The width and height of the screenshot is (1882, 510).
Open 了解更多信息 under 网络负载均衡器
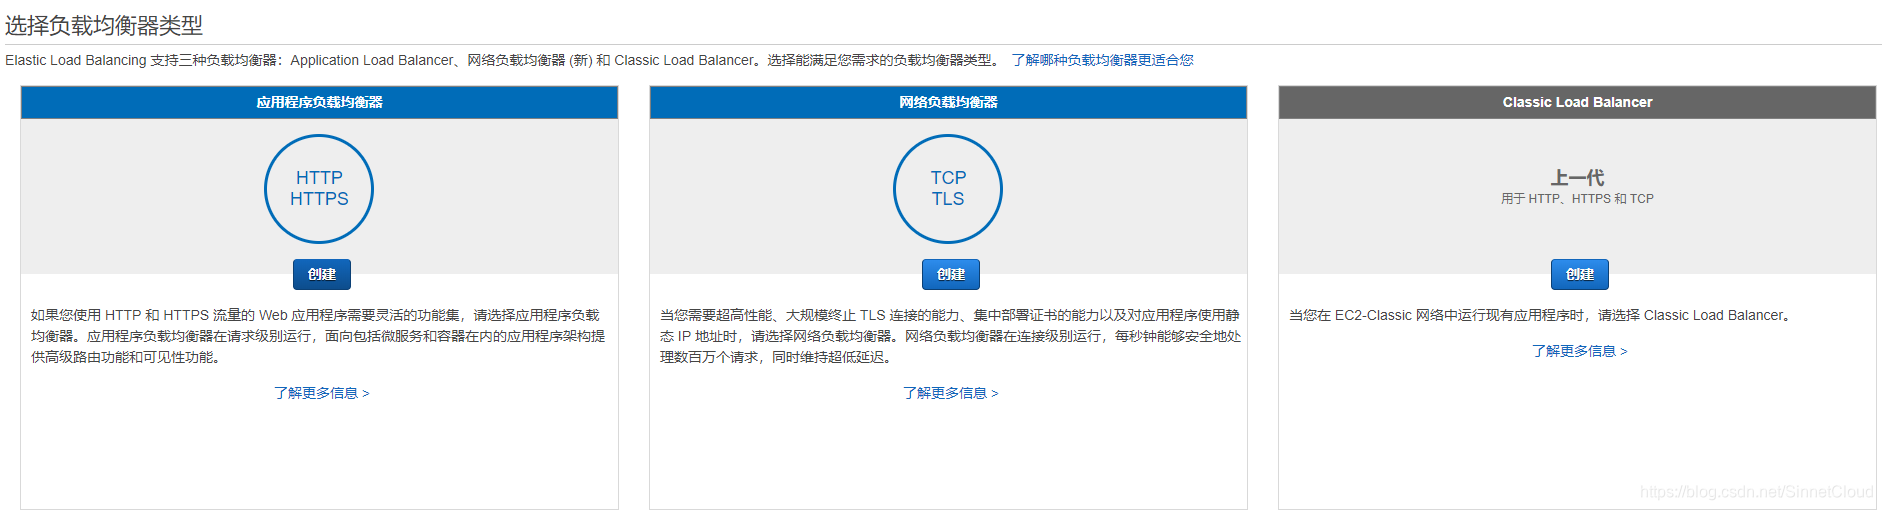[x=951, y=393]
